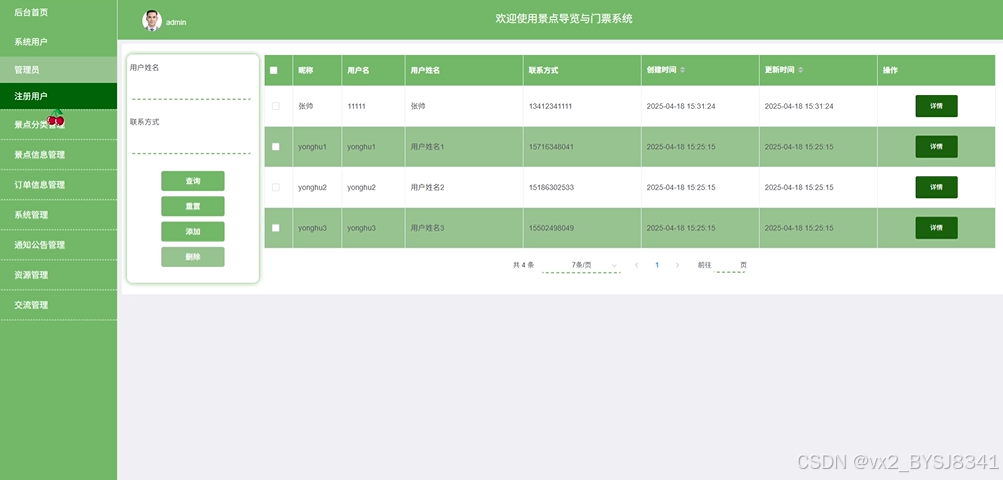Open 详情 for user yonghu1
This screenshot has height=480, width=1003.
pos(936,147)
